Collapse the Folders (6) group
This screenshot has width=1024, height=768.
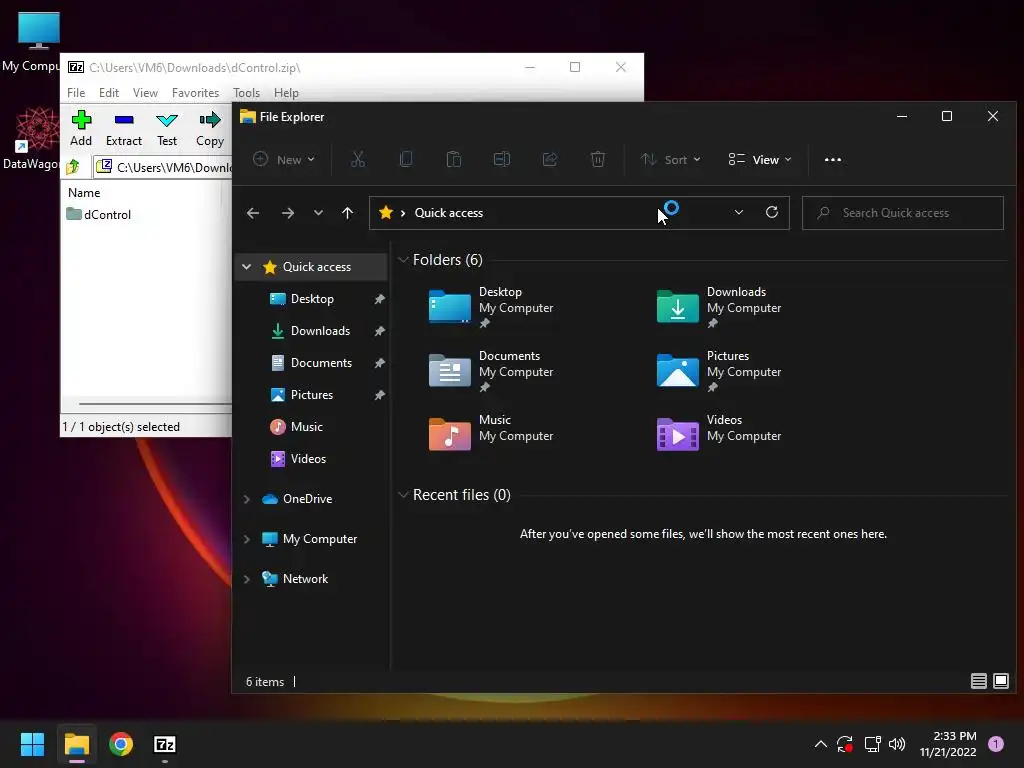[403, 260]
